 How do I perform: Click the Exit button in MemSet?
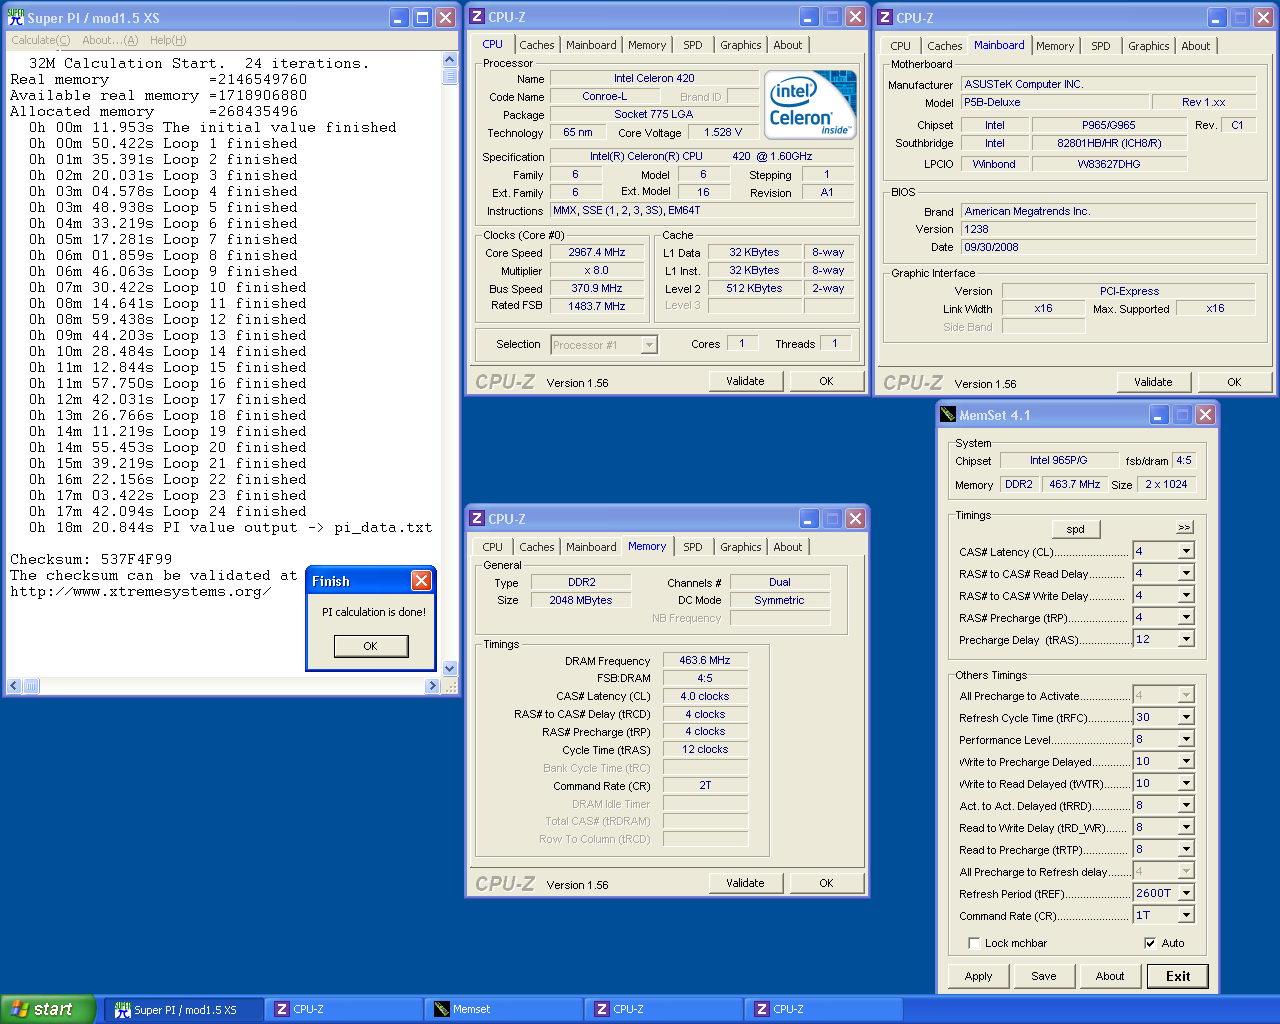1178,976
